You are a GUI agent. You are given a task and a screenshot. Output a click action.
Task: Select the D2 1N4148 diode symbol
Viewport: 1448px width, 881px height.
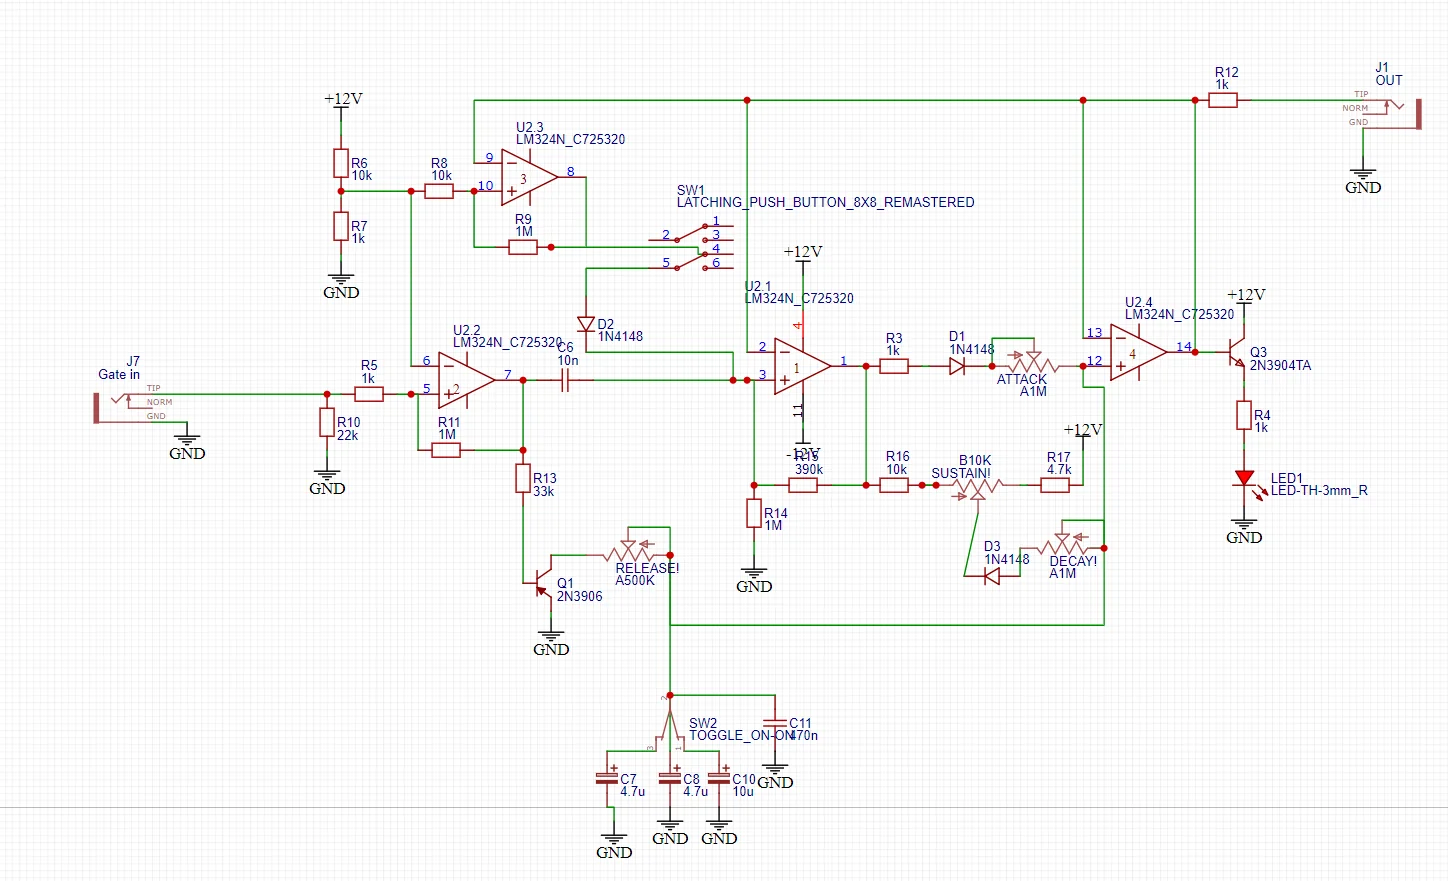[586, 324]
